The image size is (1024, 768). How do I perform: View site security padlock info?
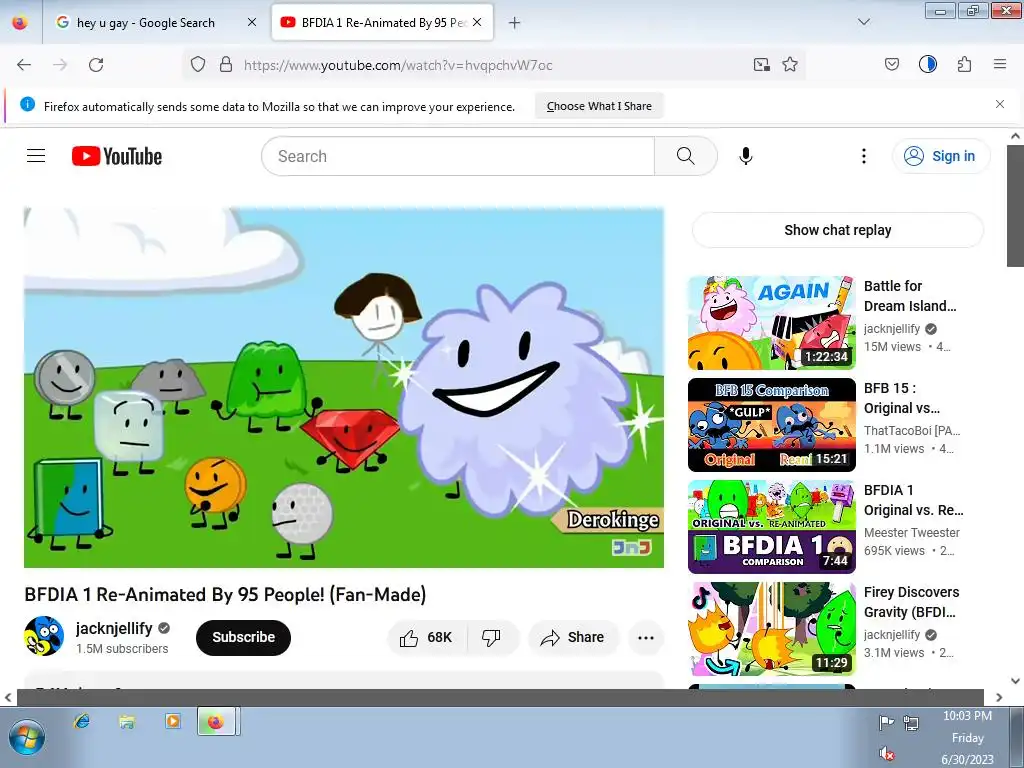click(226, 65)
